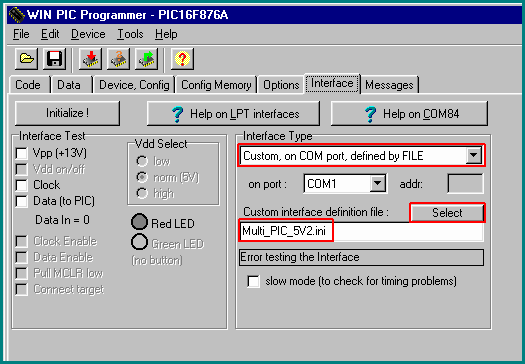525x364 pixels.
Task: Click the '(no button)' label
Action: 157,260
